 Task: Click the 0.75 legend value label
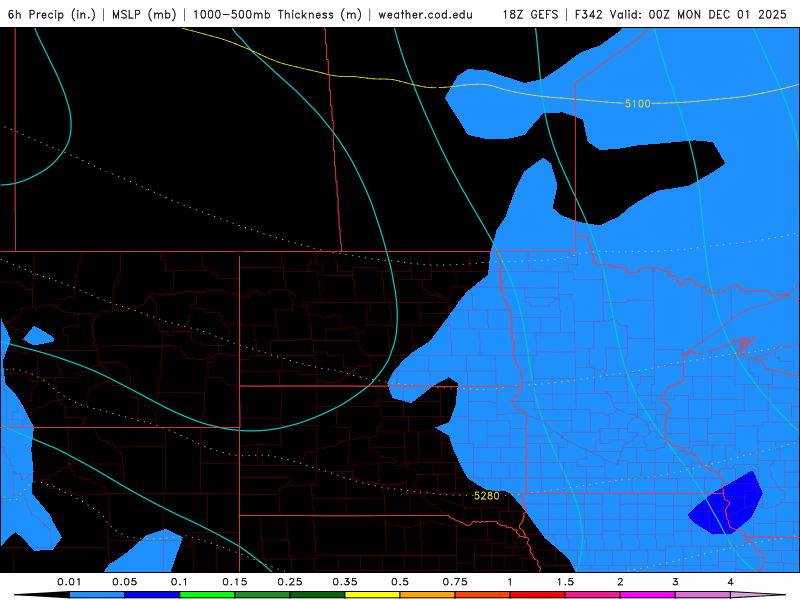(455, 582)
